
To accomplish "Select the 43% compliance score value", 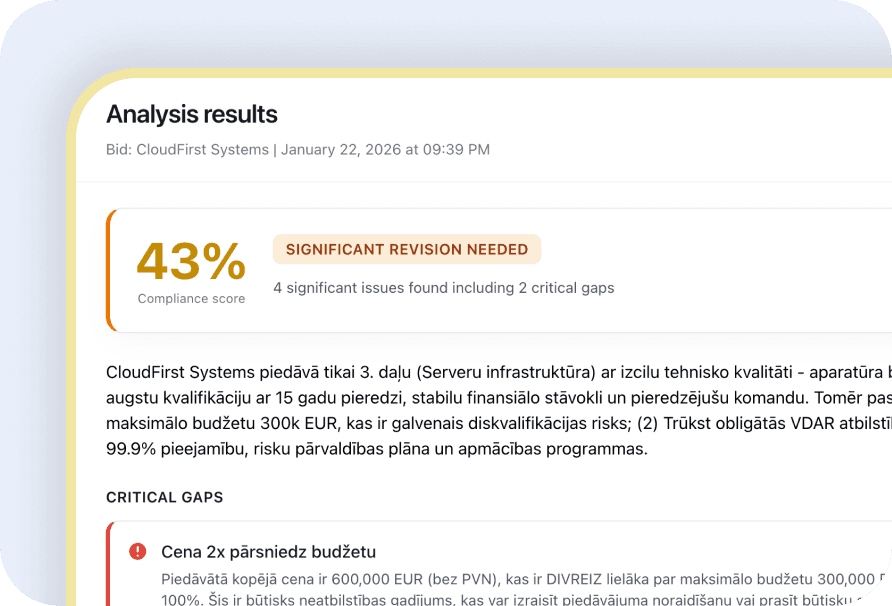I will pyautogui.click(x=191, y=262).
